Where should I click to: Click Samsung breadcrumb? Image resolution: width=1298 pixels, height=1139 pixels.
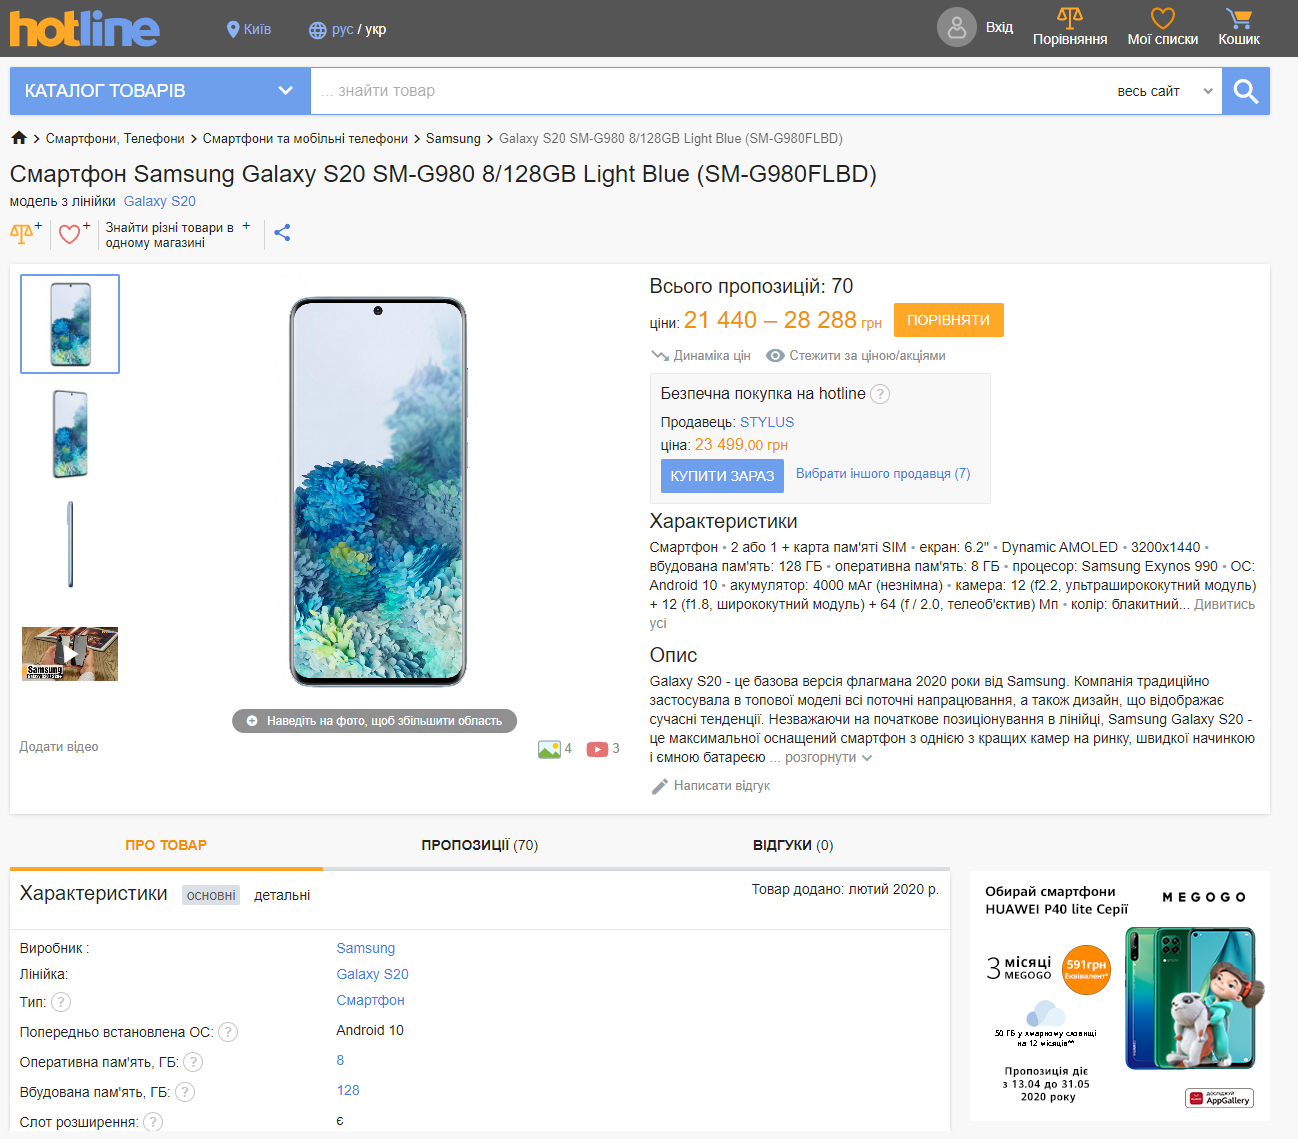[x=453, y=139]
